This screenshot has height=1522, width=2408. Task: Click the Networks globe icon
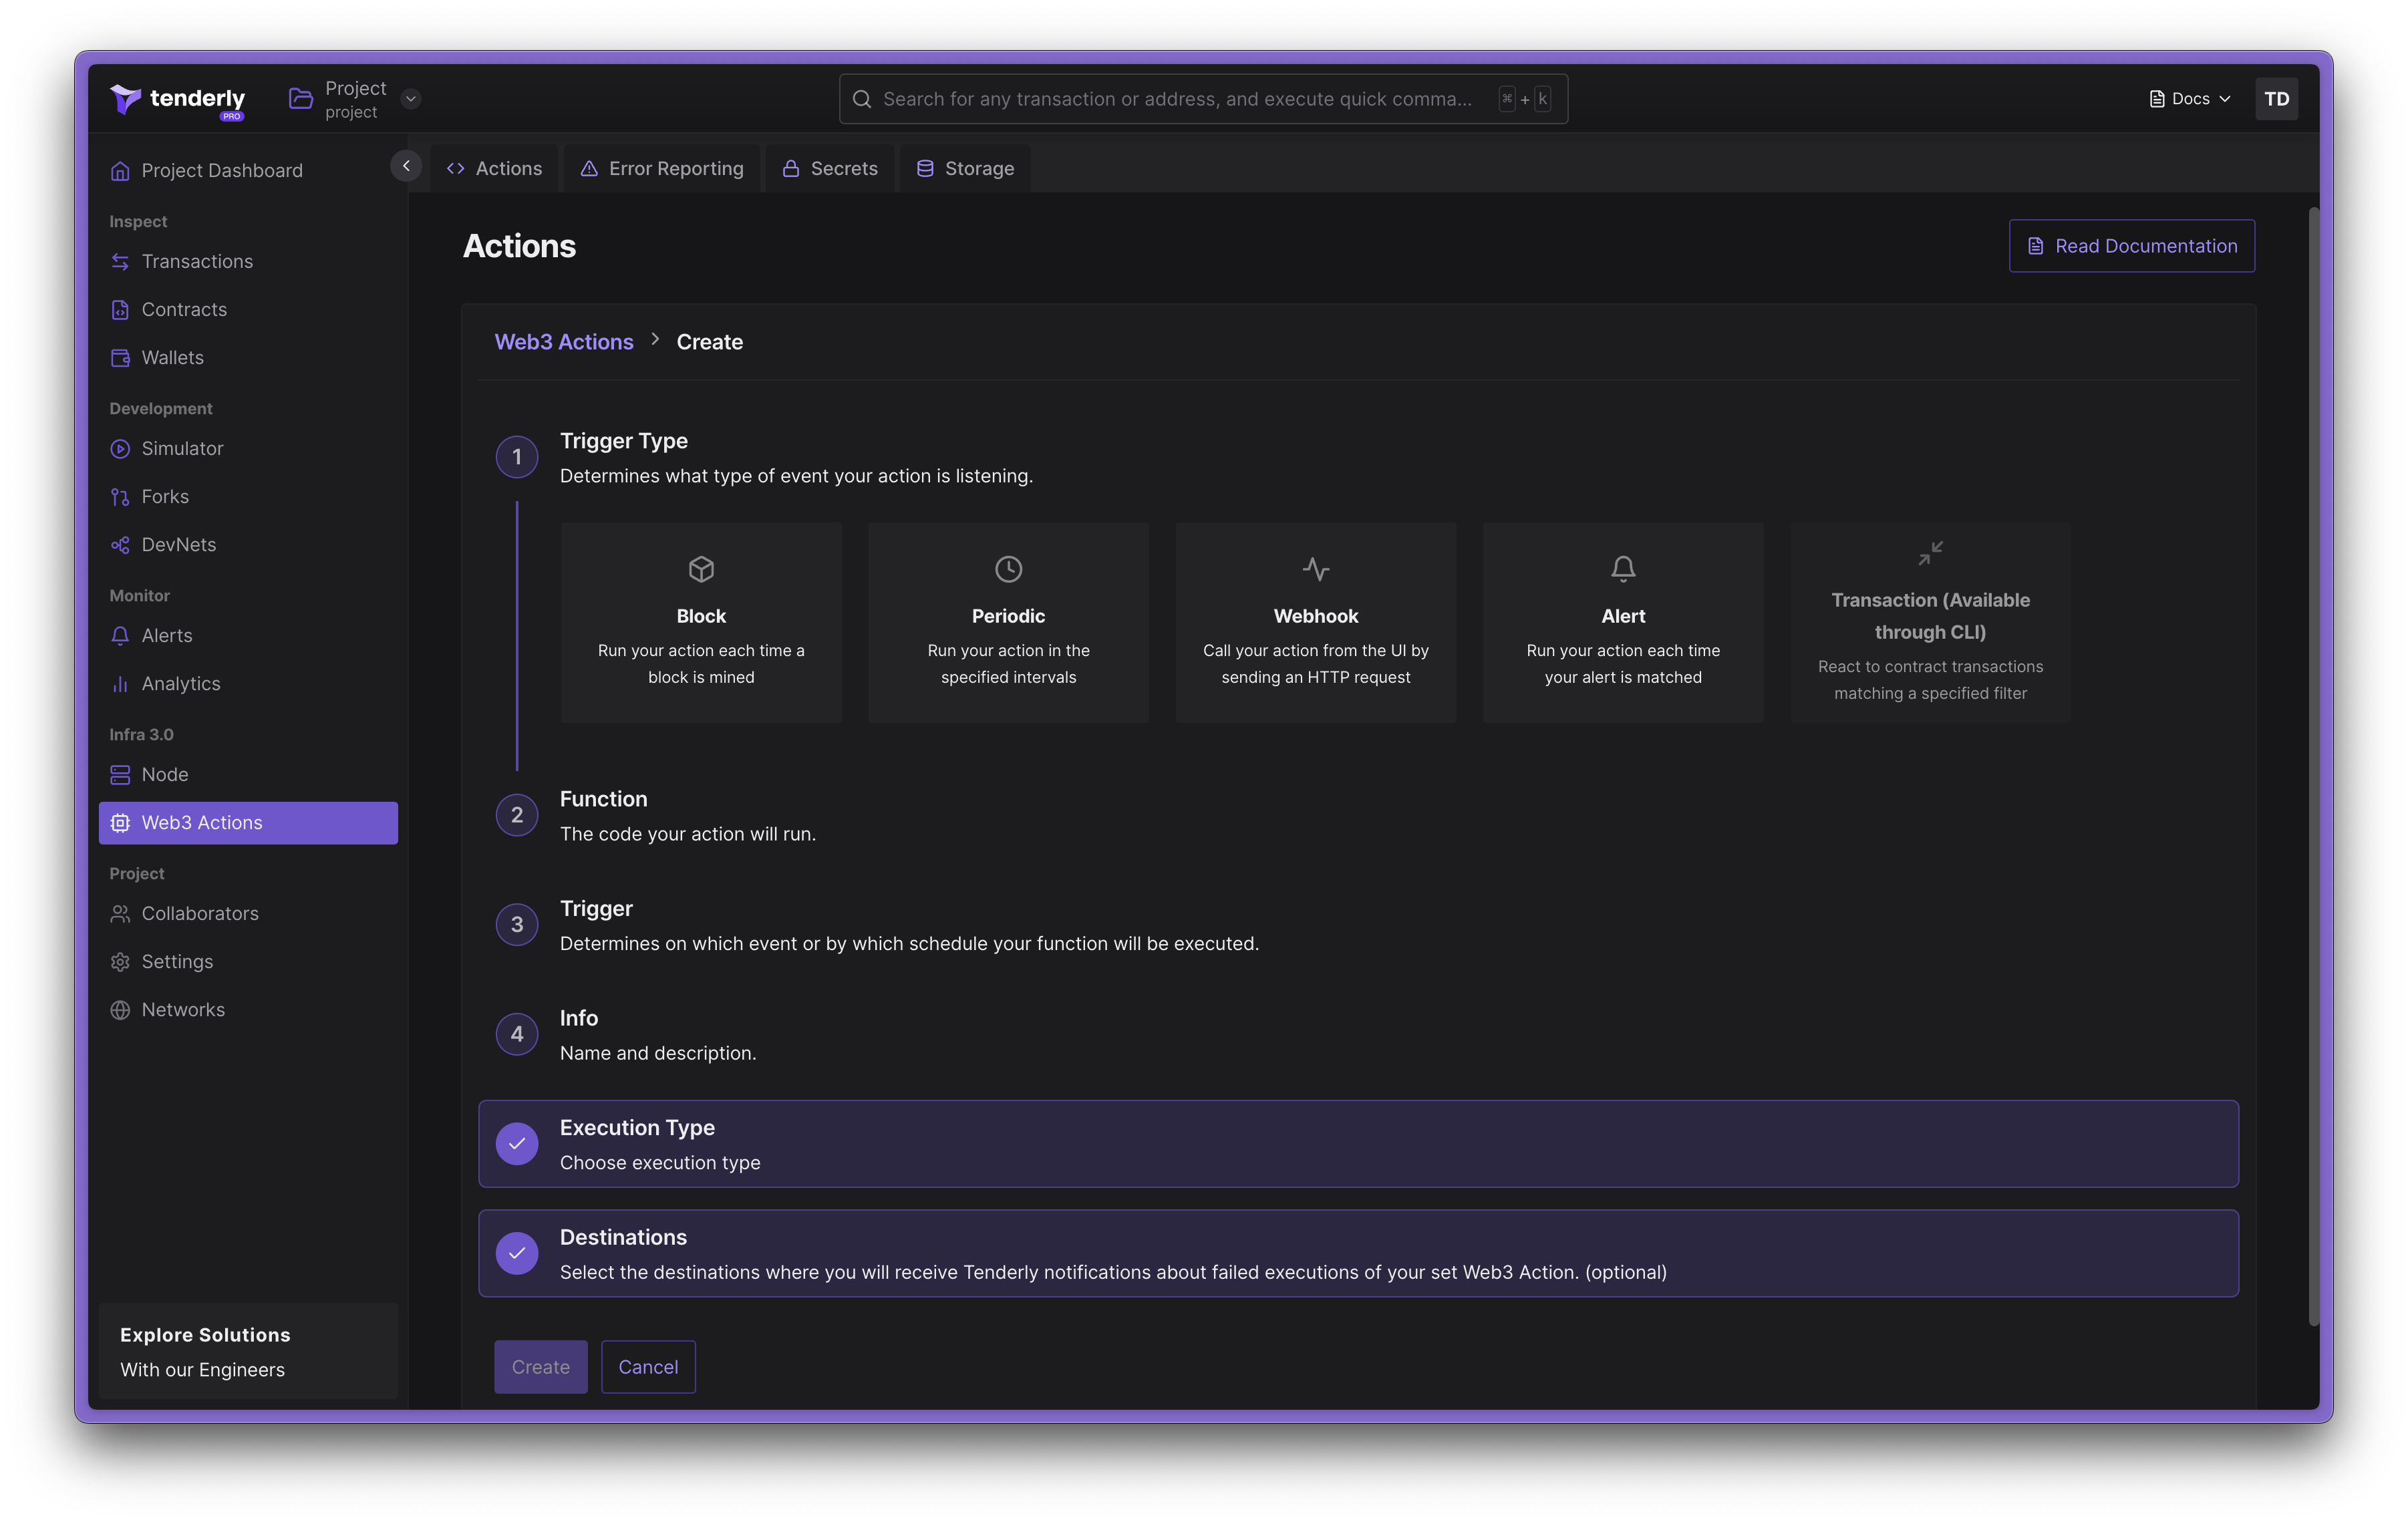click(120, 1010)
